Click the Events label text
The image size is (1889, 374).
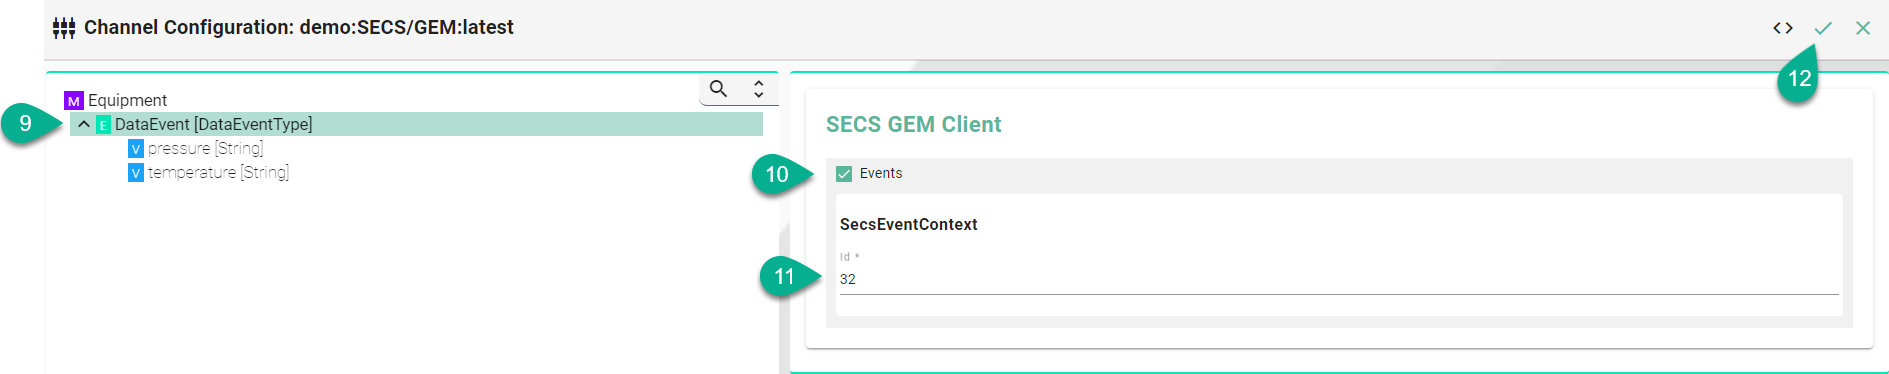(881, 173)
